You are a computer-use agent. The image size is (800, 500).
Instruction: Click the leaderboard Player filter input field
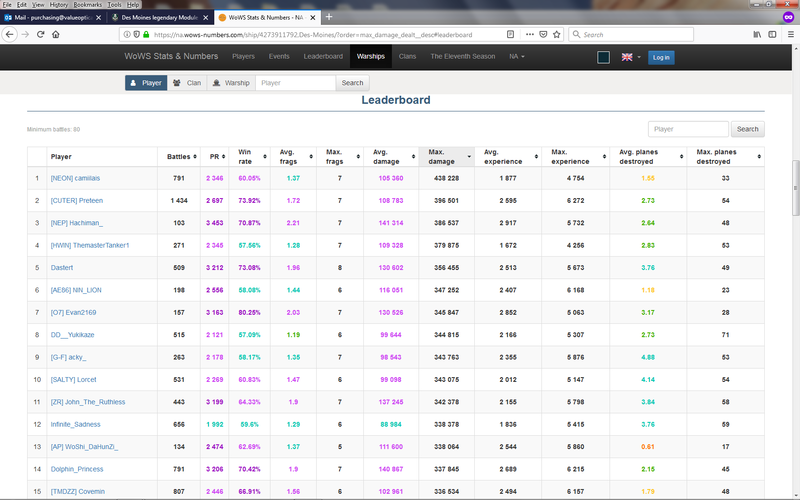pyautogui.click(x=688, y=129)
